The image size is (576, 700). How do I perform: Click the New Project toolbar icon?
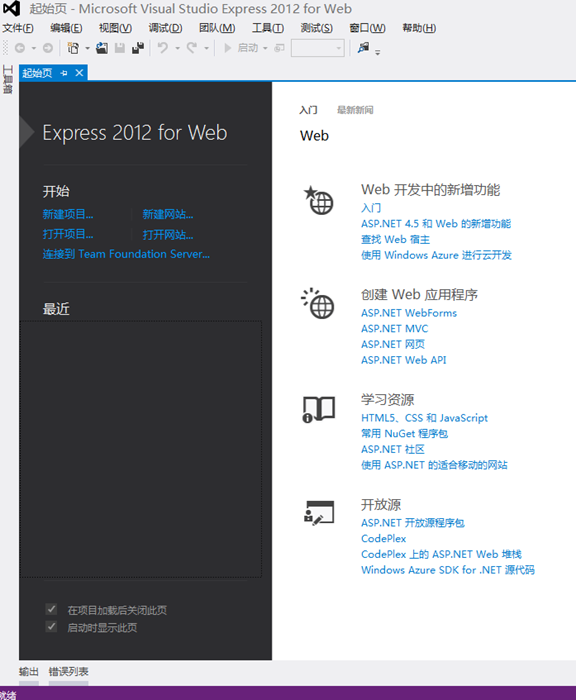73,48
